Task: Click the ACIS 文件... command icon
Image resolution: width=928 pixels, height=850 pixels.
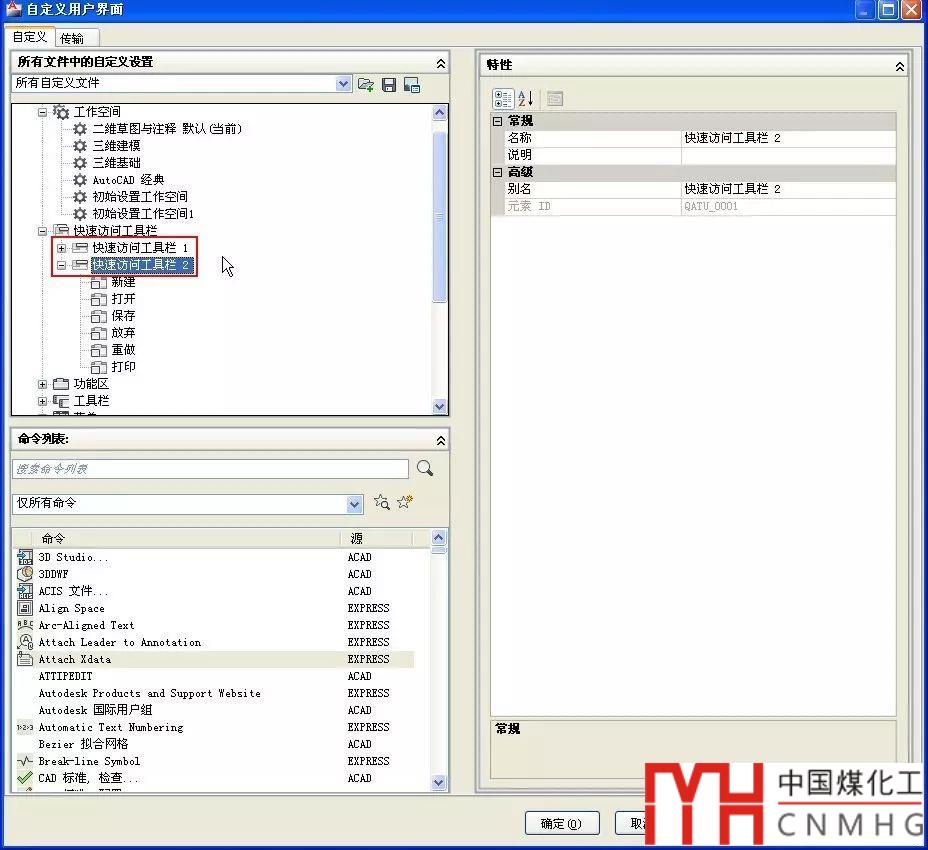Action: 25,591
